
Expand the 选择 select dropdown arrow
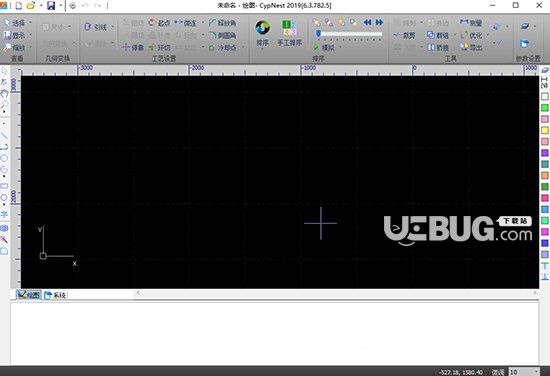click(31, 23)
